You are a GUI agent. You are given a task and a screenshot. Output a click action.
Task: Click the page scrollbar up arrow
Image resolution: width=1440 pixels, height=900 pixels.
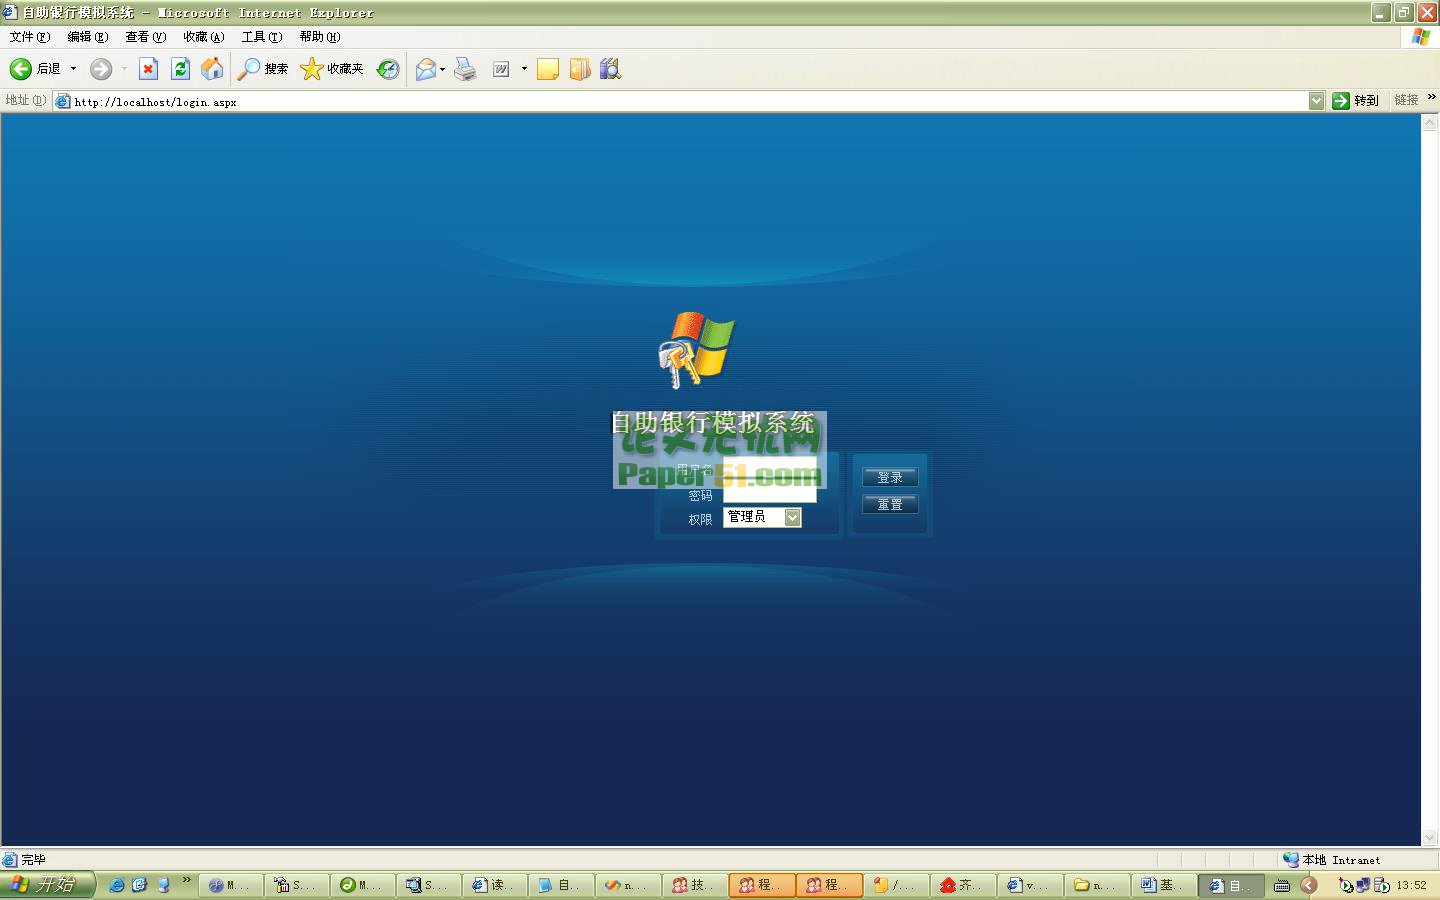(1430, 123)
